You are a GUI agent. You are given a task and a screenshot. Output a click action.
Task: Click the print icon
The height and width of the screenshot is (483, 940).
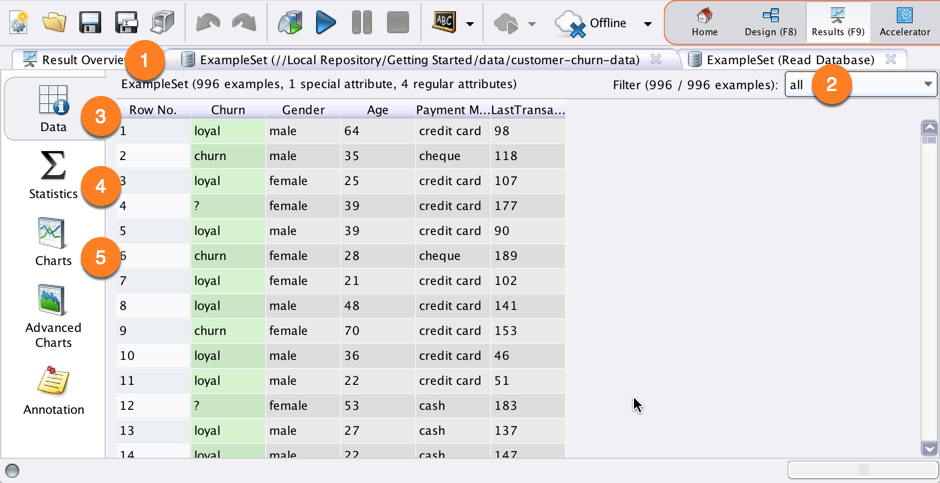point(162,23)
